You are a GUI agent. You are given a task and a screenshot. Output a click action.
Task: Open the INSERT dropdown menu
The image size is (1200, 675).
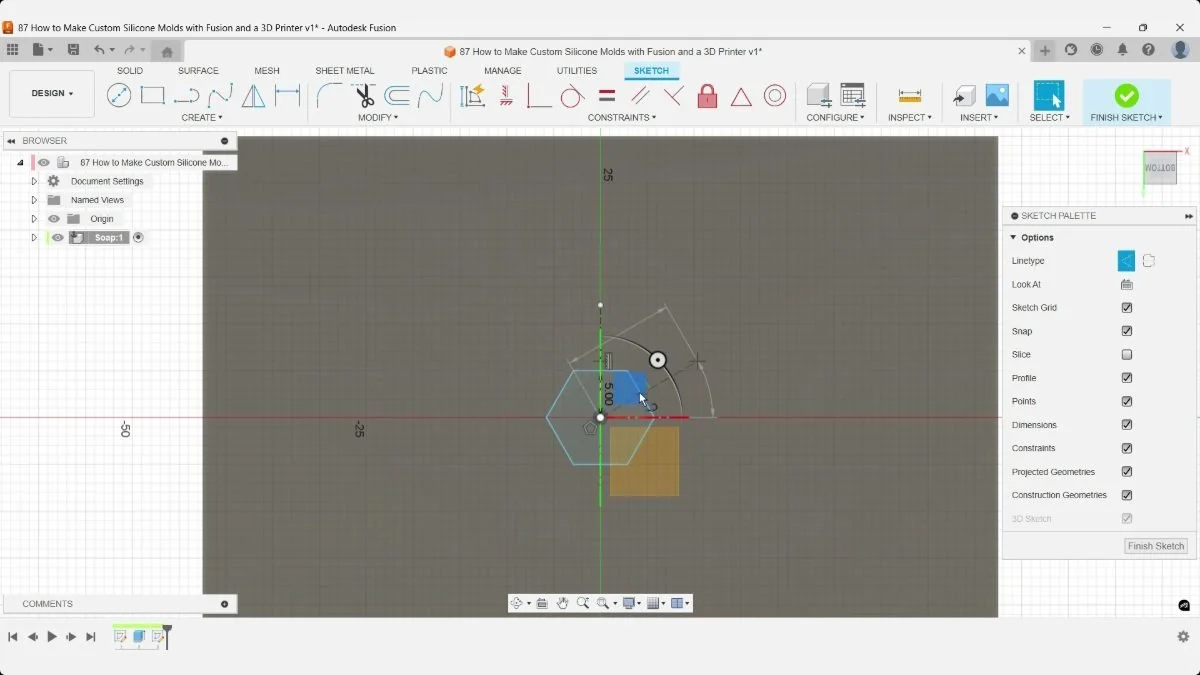pos(979,118)
